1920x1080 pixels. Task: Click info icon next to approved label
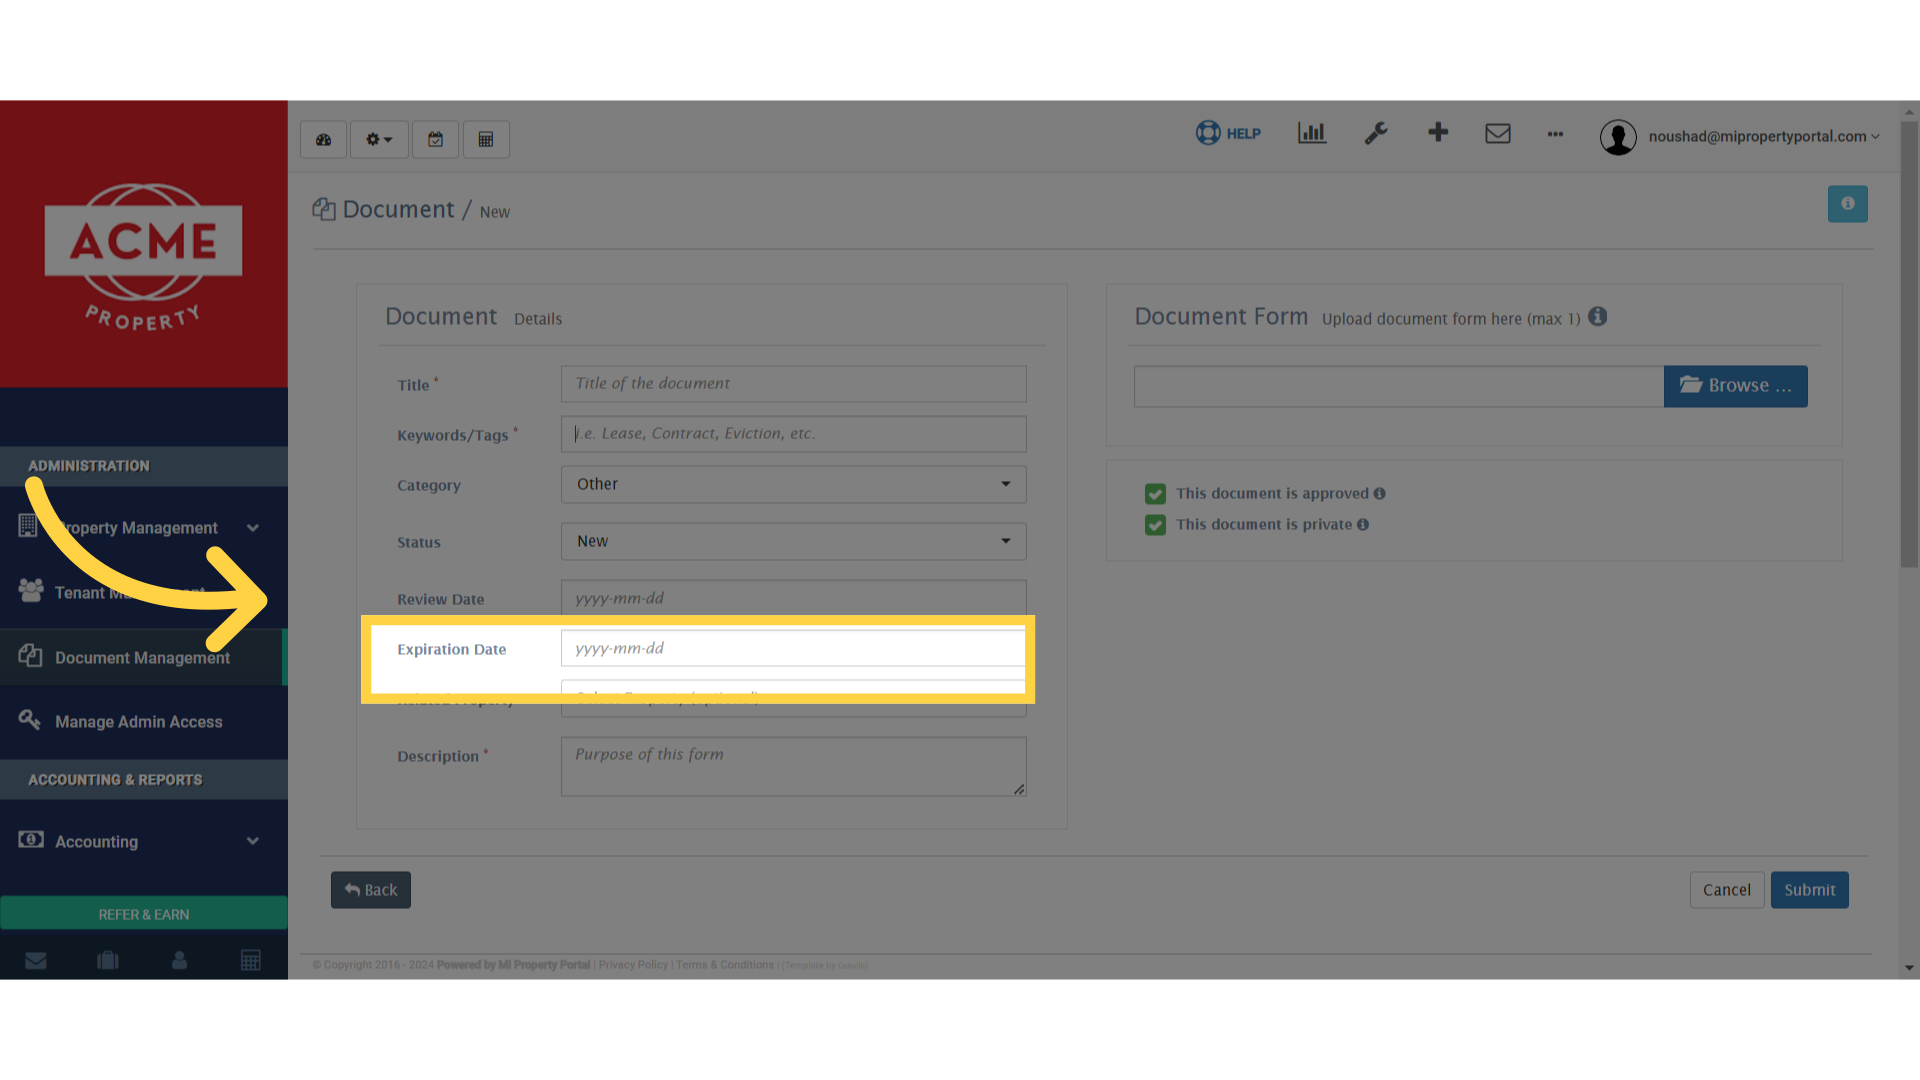click(x=1380, y=494)
